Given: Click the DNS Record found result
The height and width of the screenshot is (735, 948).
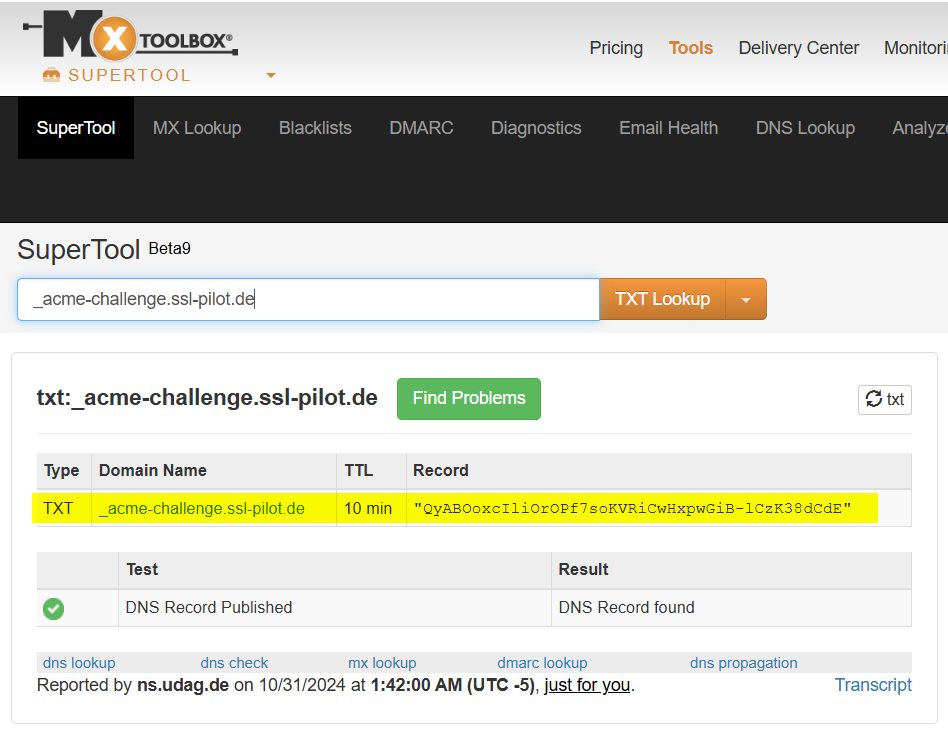Looking at the screenshot, I should [x=626, y=607].
